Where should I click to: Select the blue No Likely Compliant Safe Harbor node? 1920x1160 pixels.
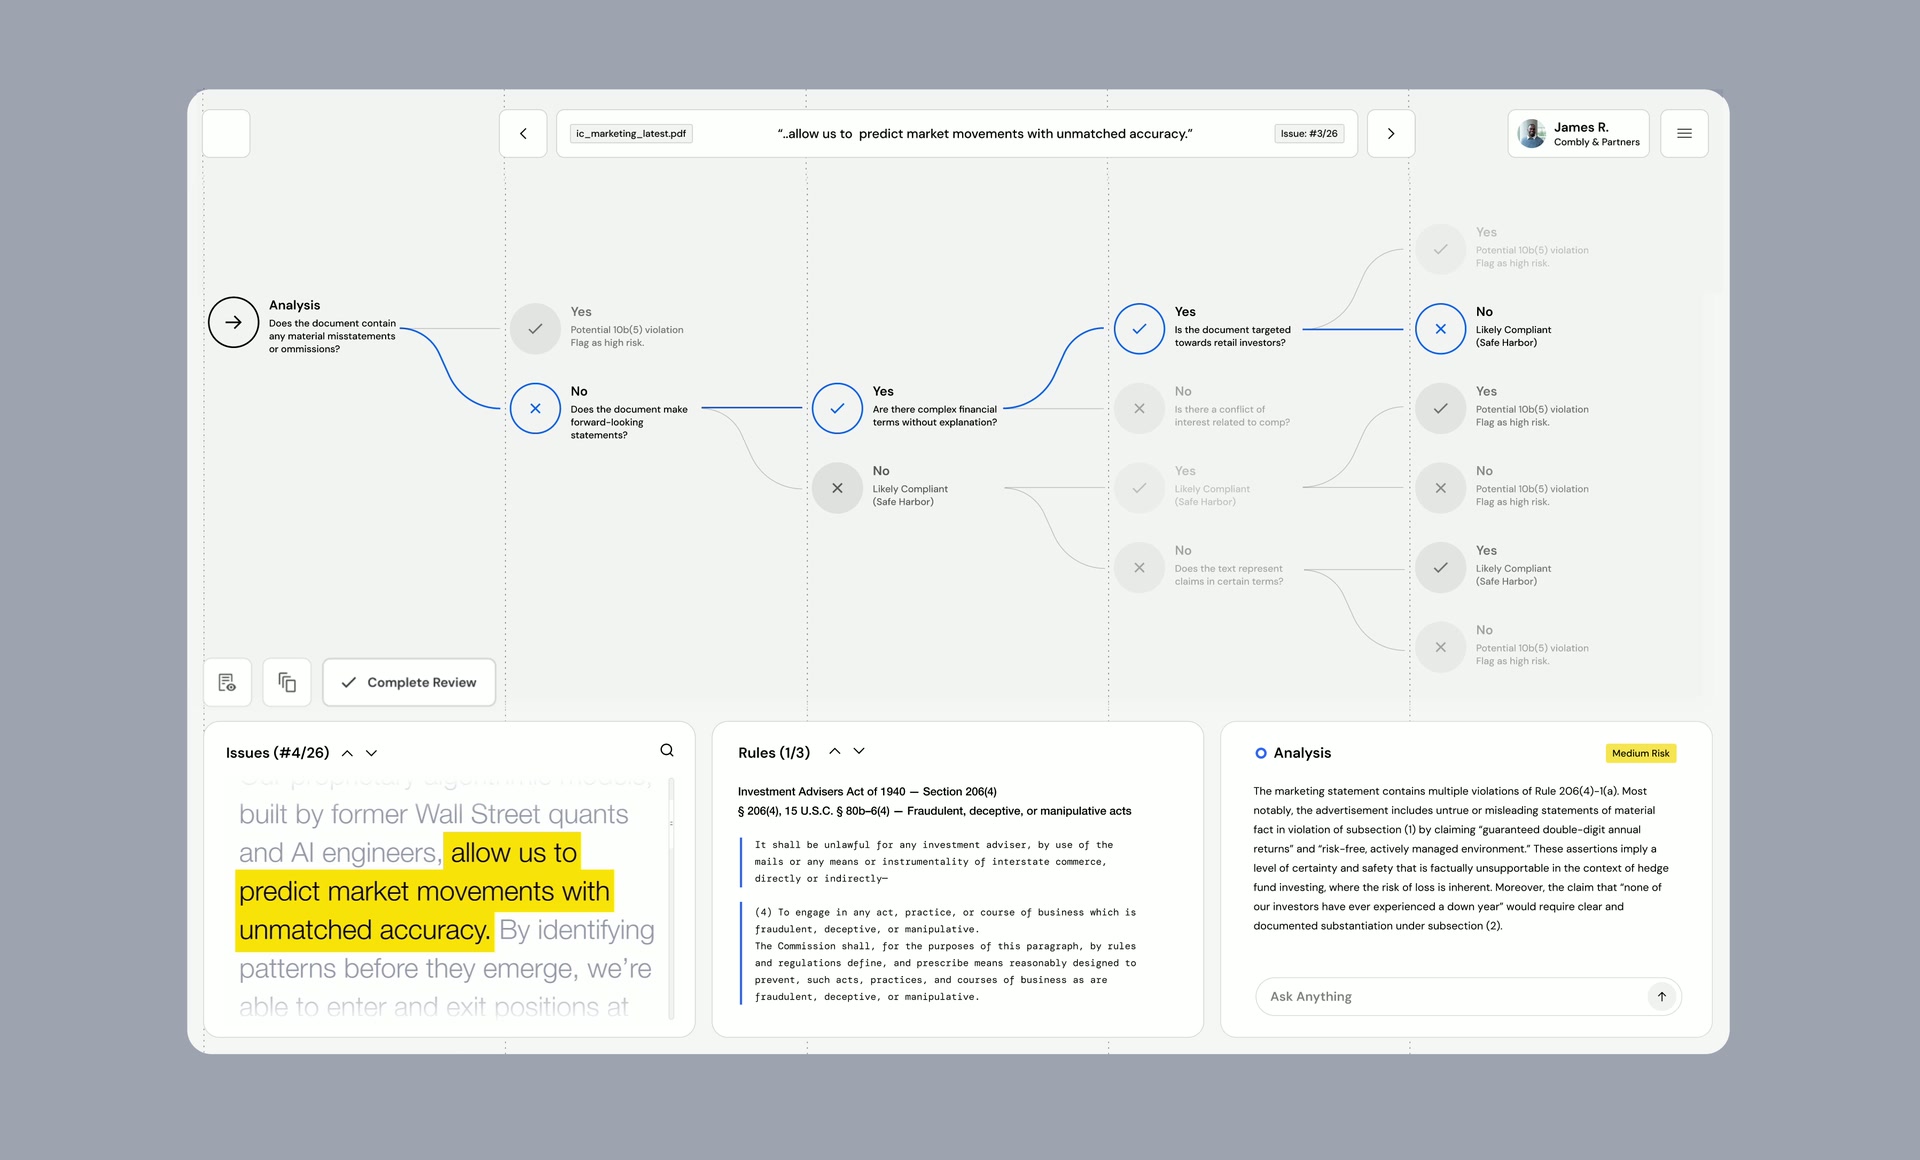click(x=1440, y=328)
